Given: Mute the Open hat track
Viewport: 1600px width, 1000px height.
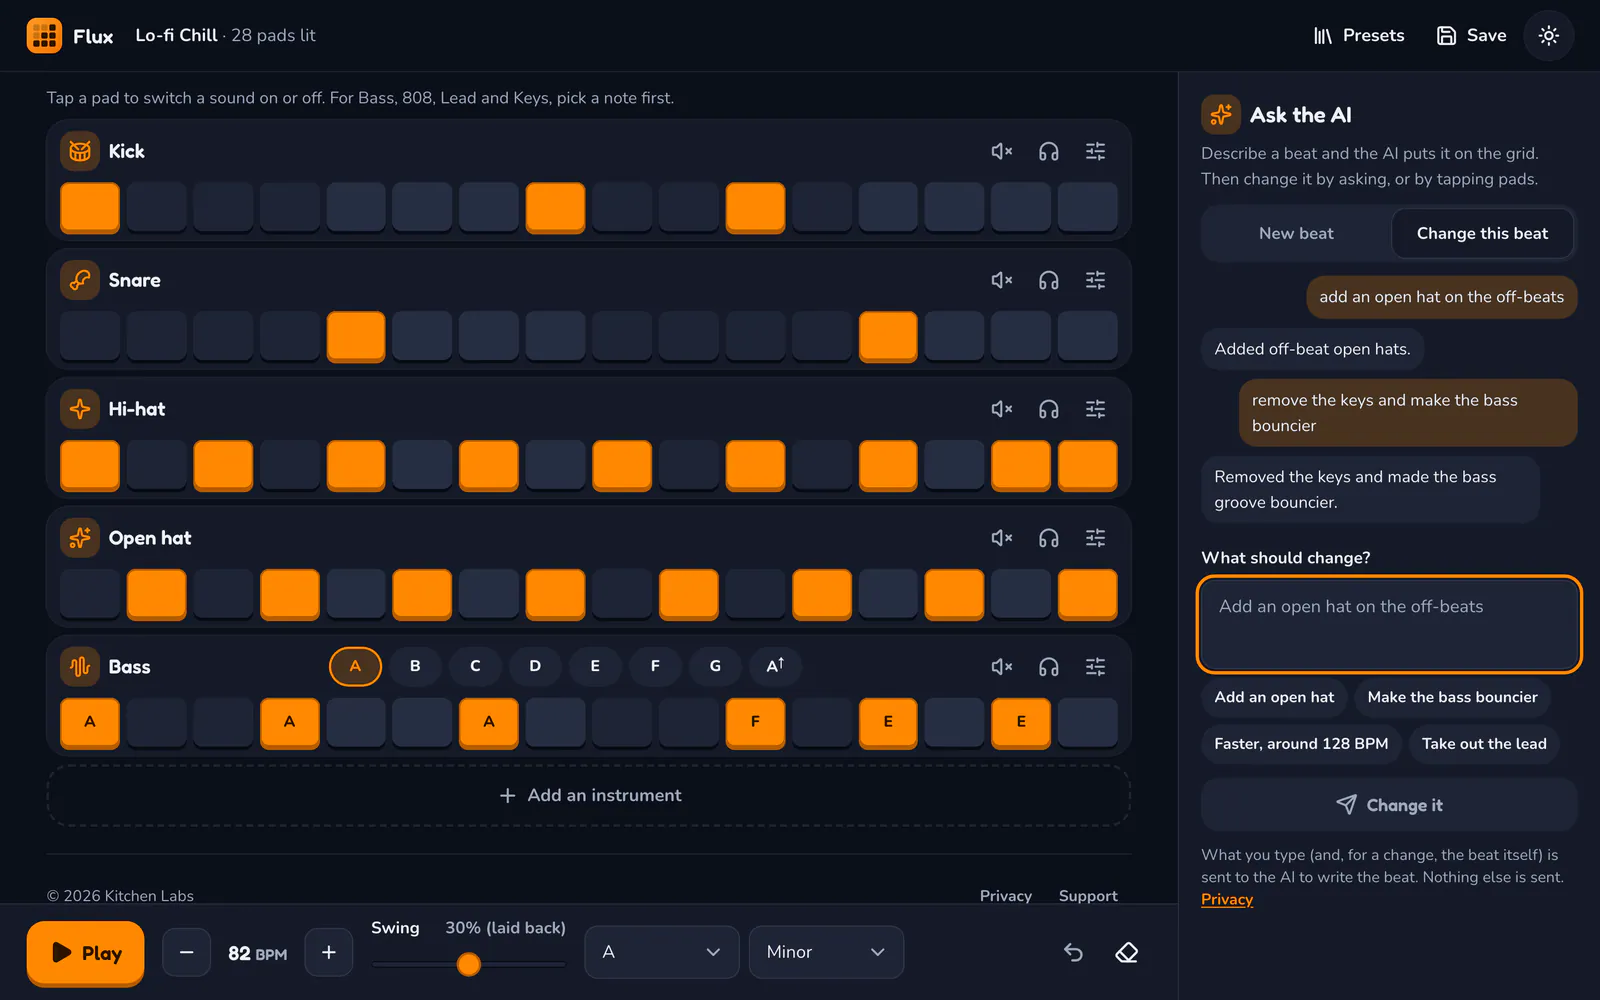Looking at the screenshot, I should pos(1001,538).
